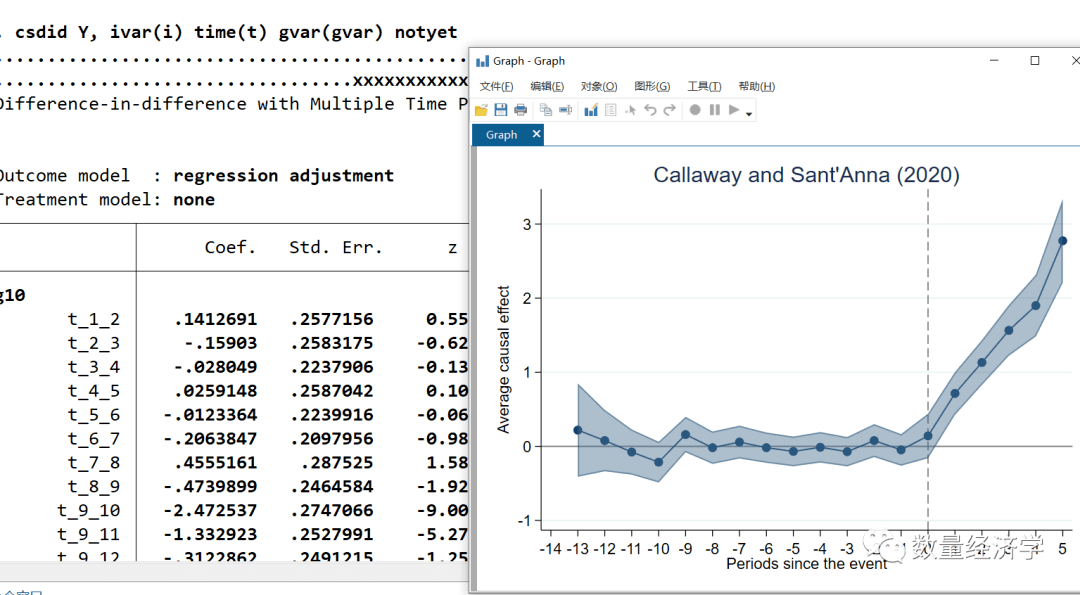The height and width of the screenshot is (595, 1080).
Task: Redo the graph edit
Action: click(668, 110)
